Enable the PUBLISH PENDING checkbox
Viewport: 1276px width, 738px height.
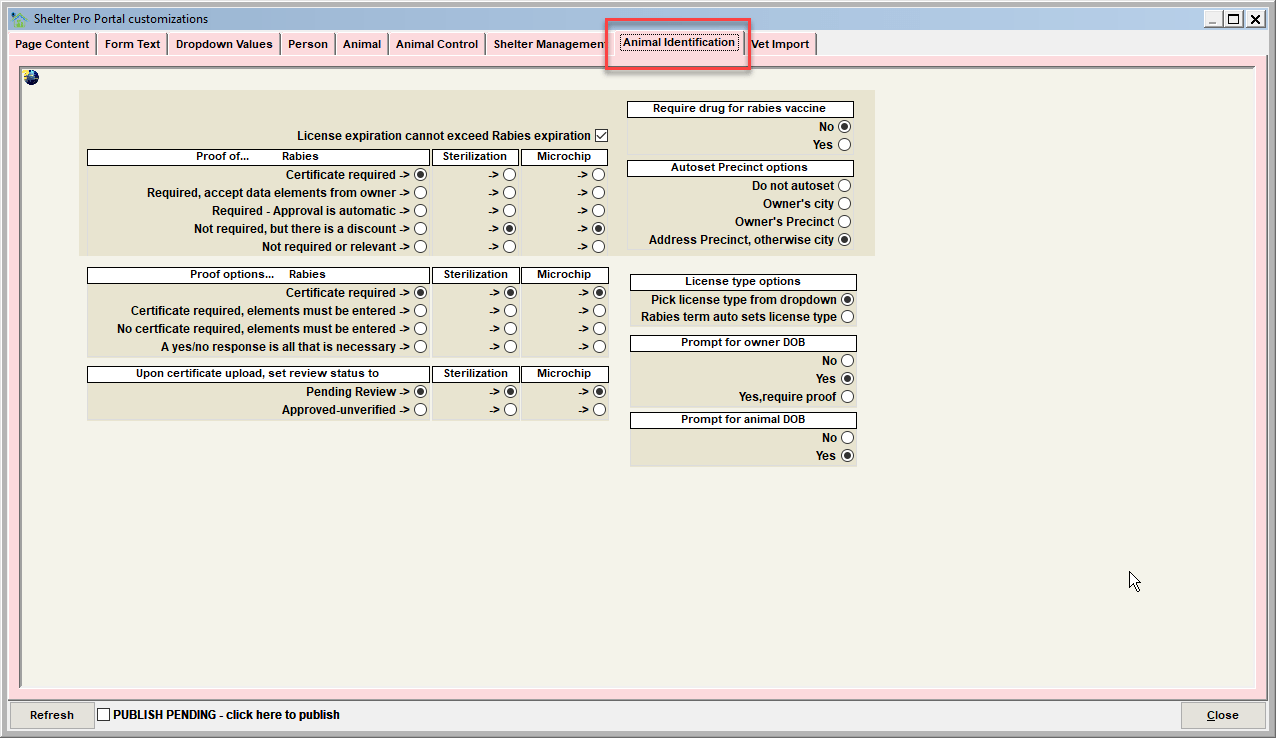pyautogui.click(x=103, y=715)
